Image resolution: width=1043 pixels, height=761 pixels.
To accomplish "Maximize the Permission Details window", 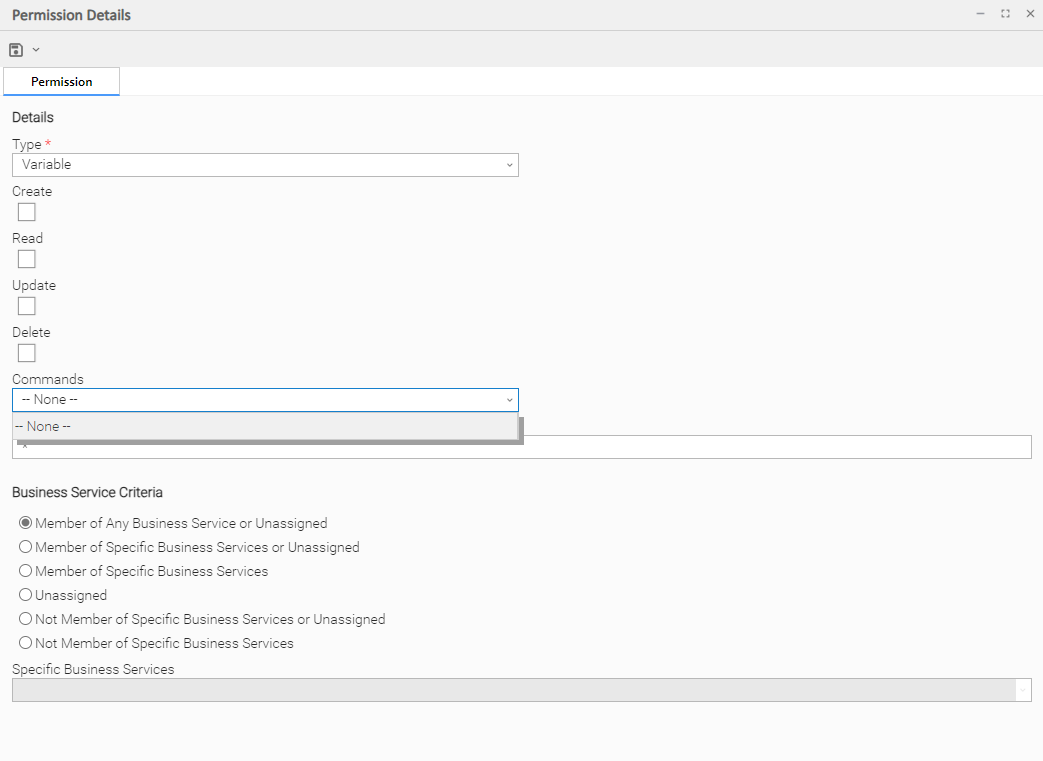I will tap(1005, 14).
